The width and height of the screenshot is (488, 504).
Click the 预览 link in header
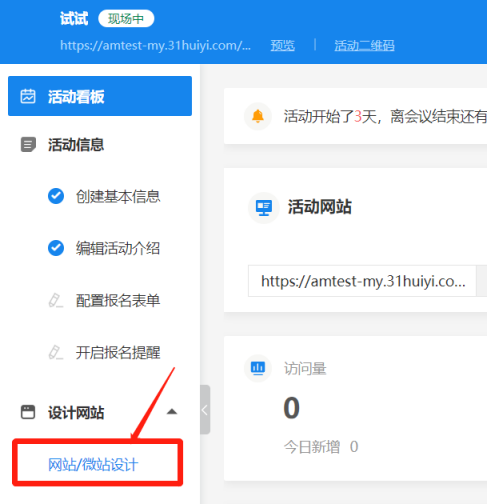[283, 45]
